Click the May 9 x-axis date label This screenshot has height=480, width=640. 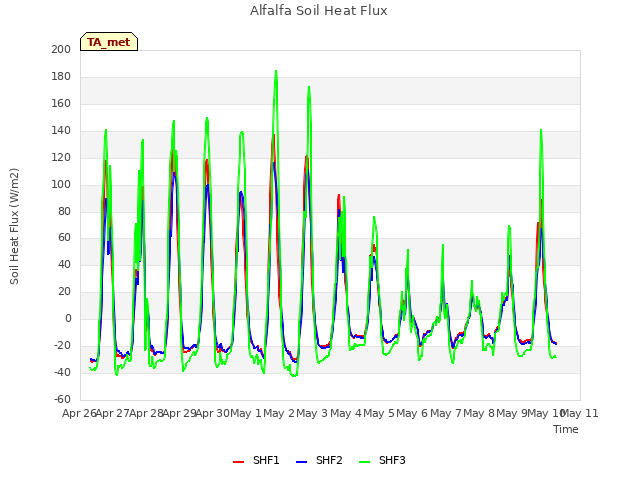click(x=513, y=413)
